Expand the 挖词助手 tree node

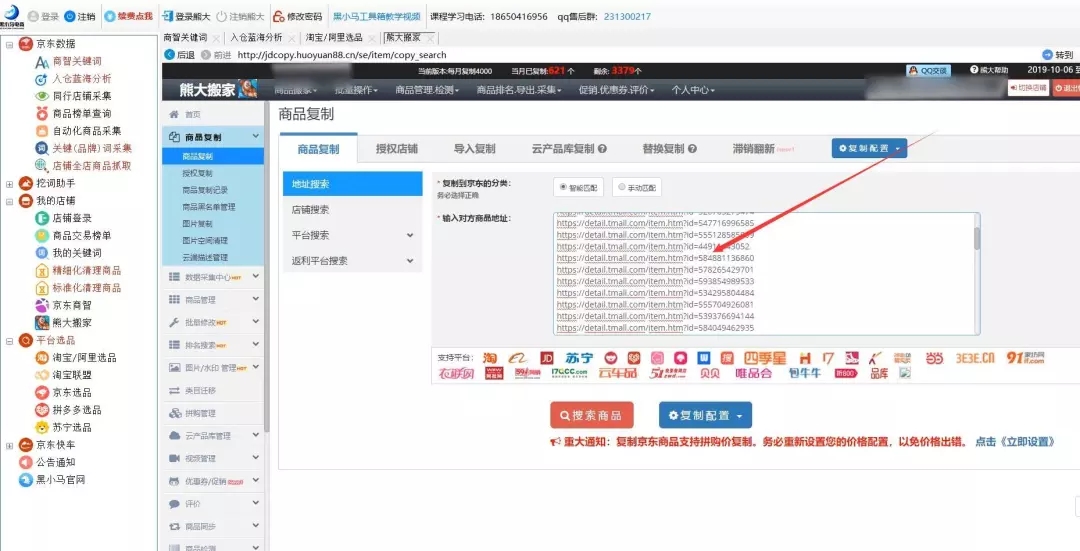pos(10,184)
